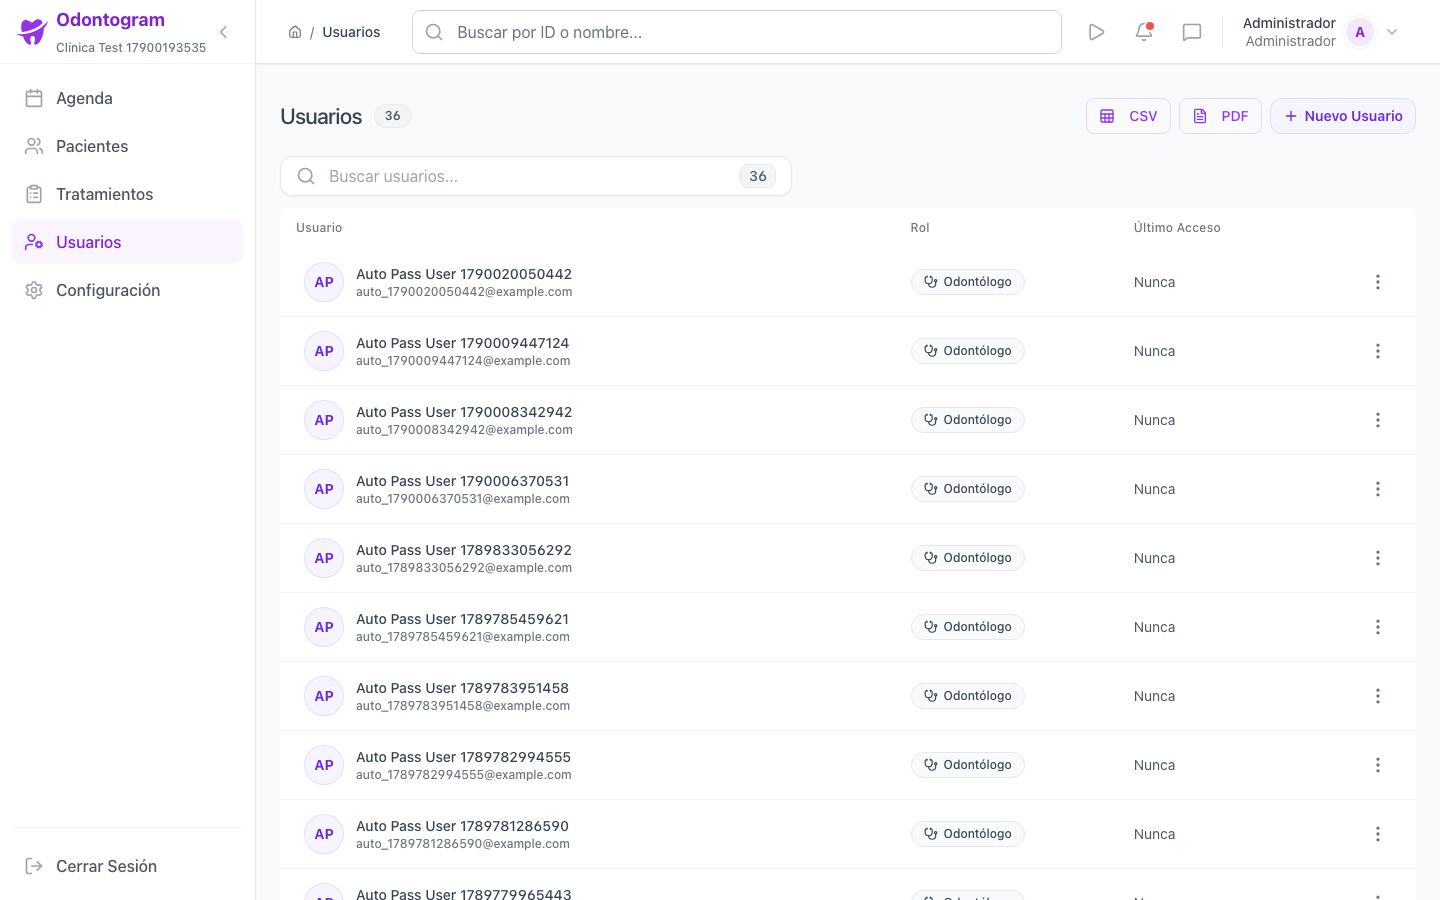Open the chat messages icon
Viewport: 1440px width, 900px height.
click(1192, 32)
